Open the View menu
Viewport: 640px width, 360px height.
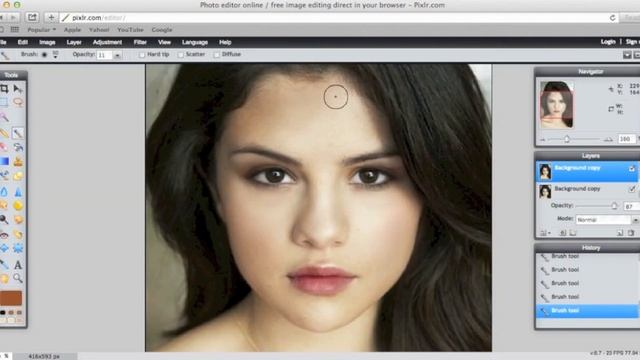point(164,42)
